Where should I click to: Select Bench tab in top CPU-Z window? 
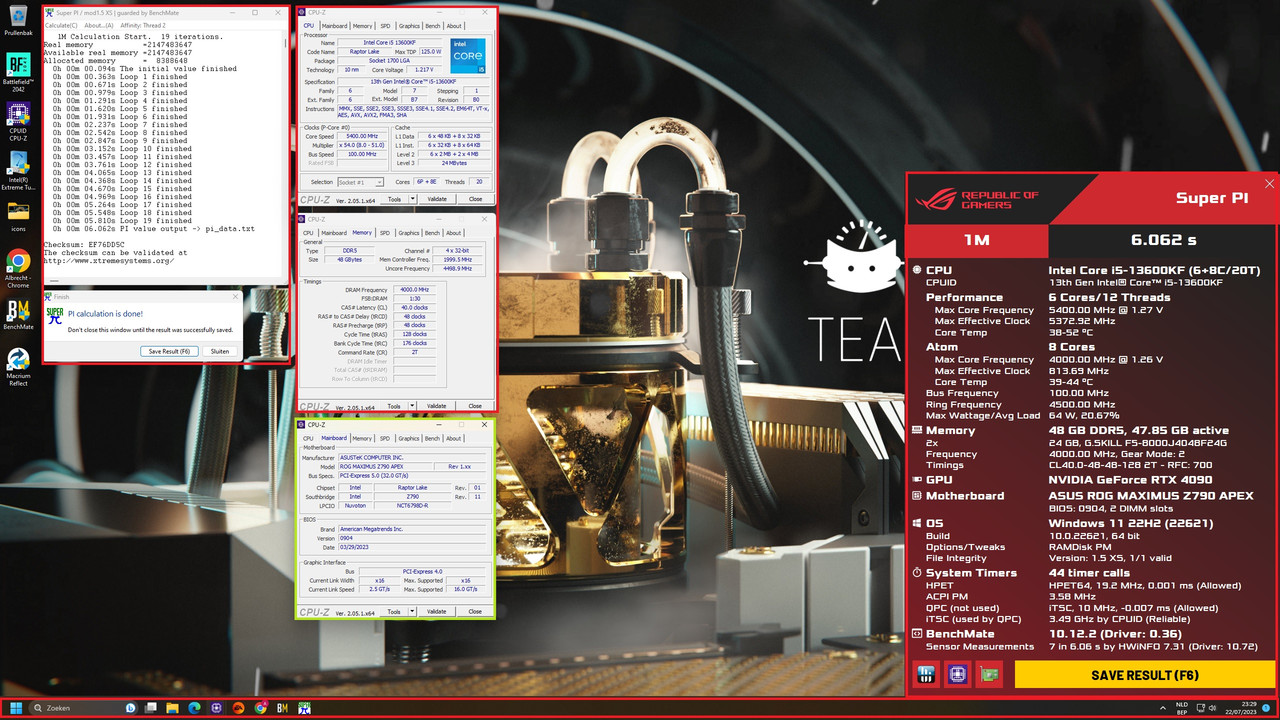(433, 26)
